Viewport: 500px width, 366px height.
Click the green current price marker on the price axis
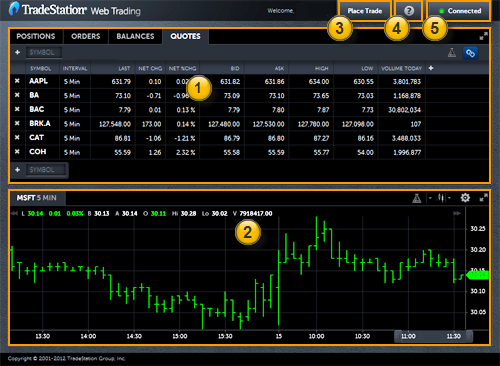click(x=477, y=275)
